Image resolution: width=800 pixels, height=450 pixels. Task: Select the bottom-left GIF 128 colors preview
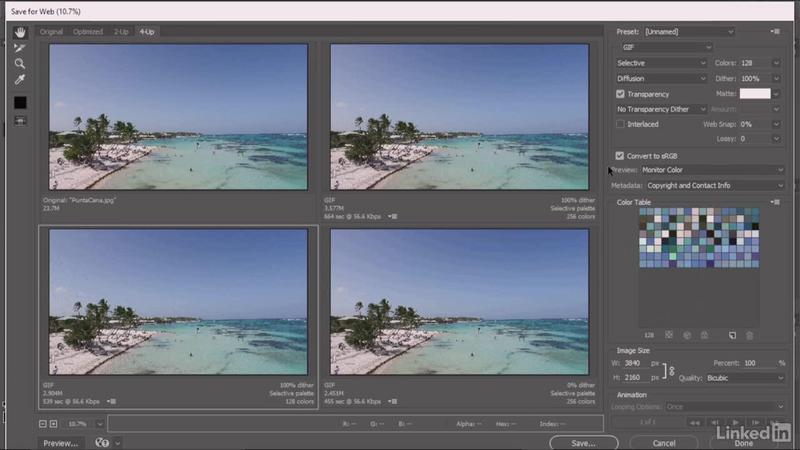178,302
